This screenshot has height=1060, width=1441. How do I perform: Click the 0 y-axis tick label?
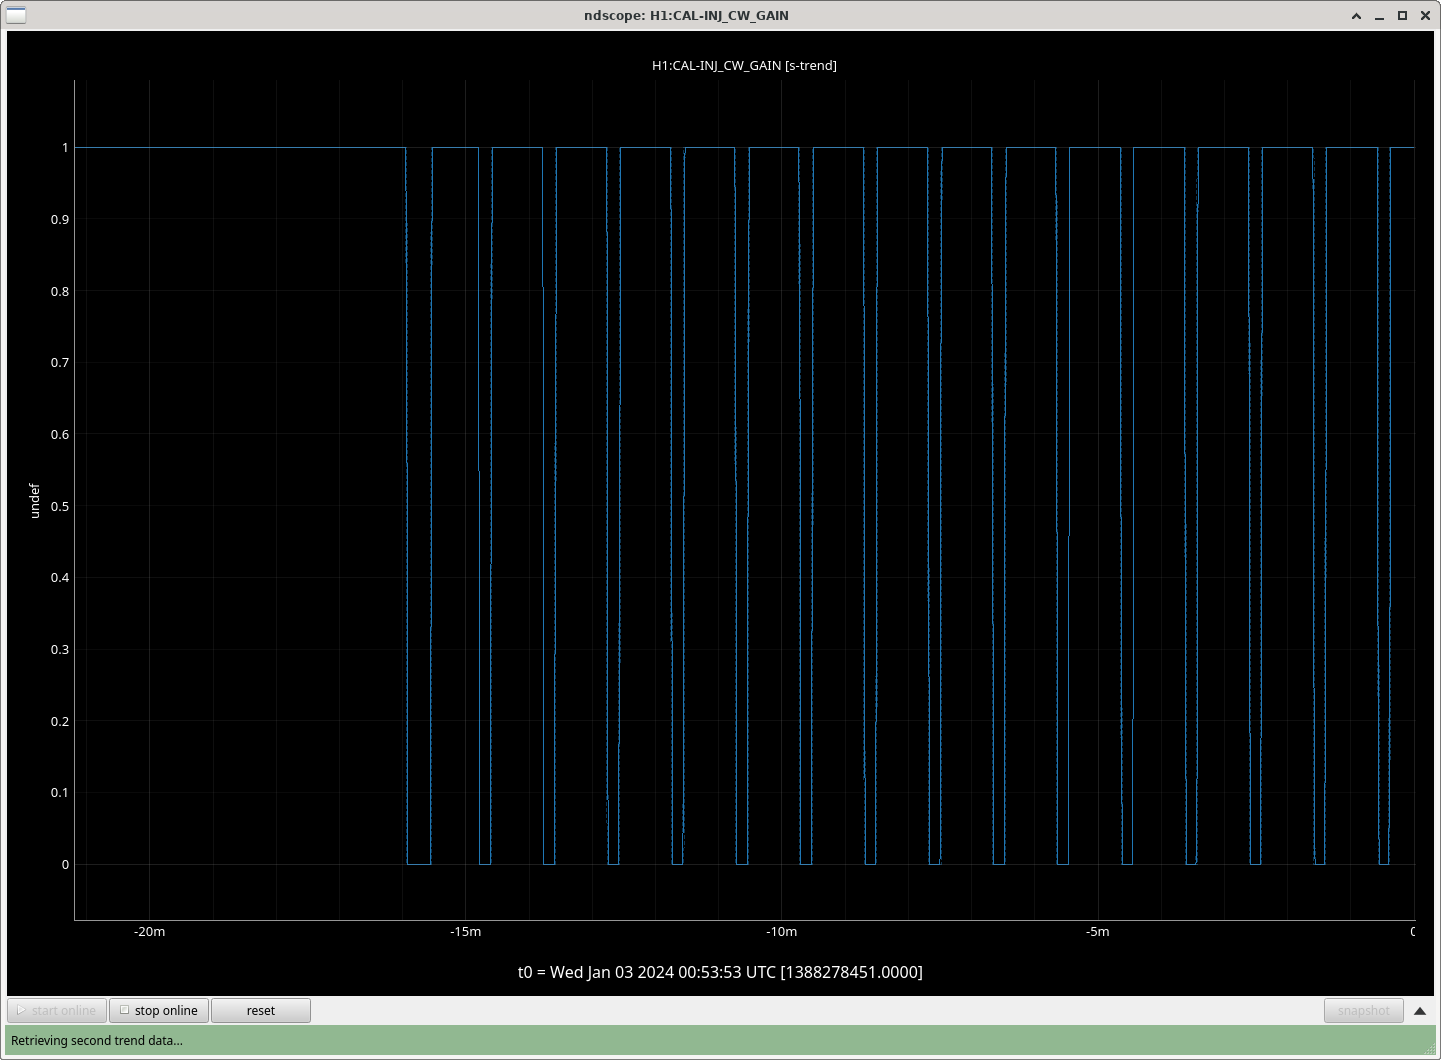coord(65,864)
